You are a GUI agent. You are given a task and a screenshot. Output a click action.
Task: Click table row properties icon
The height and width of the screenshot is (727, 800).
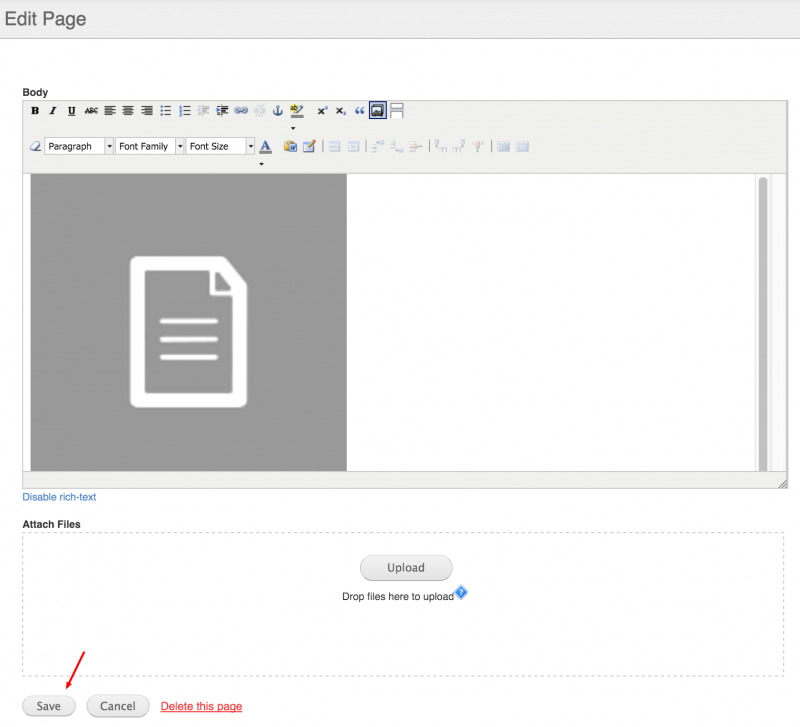pos(335,147)
